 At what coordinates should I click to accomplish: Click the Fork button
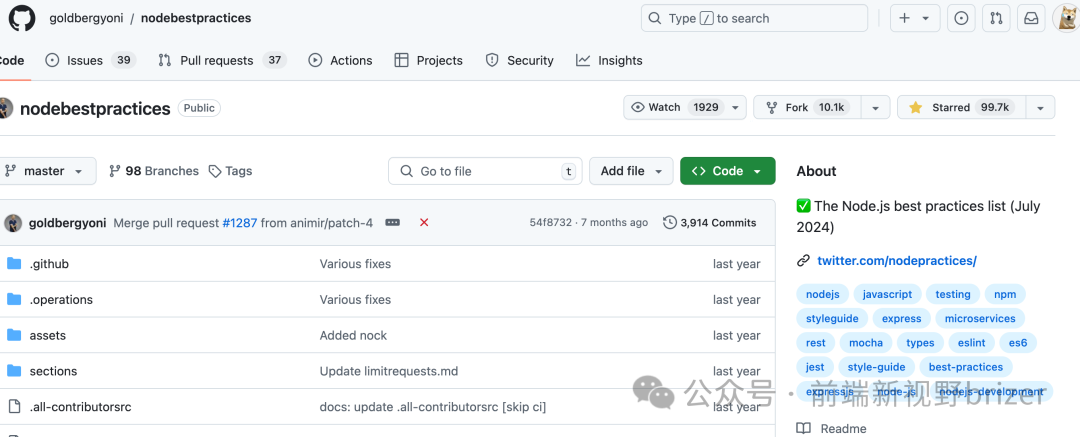click(x=808, y=108)
